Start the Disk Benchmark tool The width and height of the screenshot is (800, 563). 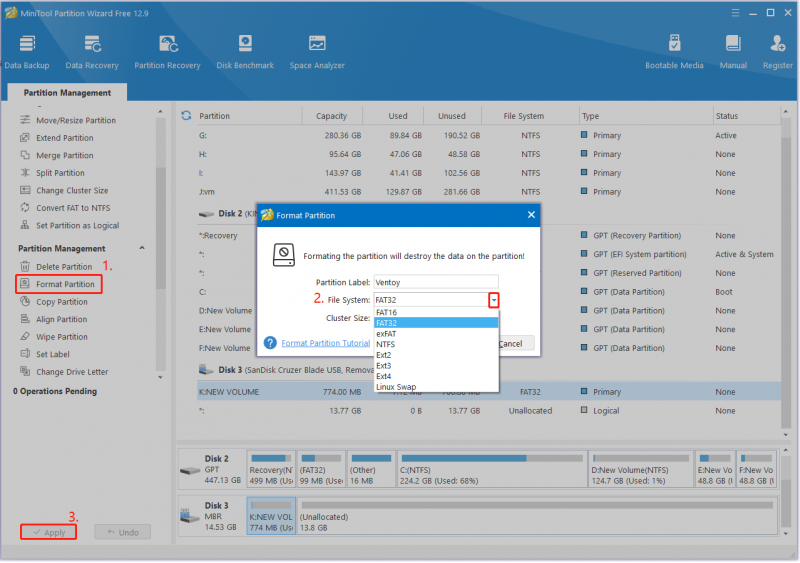click(x=245, y=52)
